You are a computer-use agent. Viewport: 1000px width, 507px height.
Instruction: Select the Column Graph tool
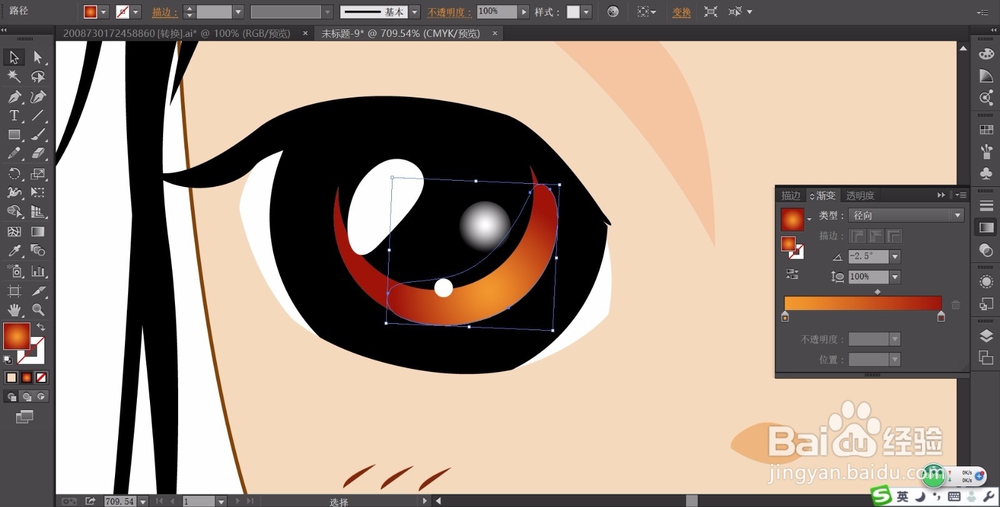pos(38,271)
